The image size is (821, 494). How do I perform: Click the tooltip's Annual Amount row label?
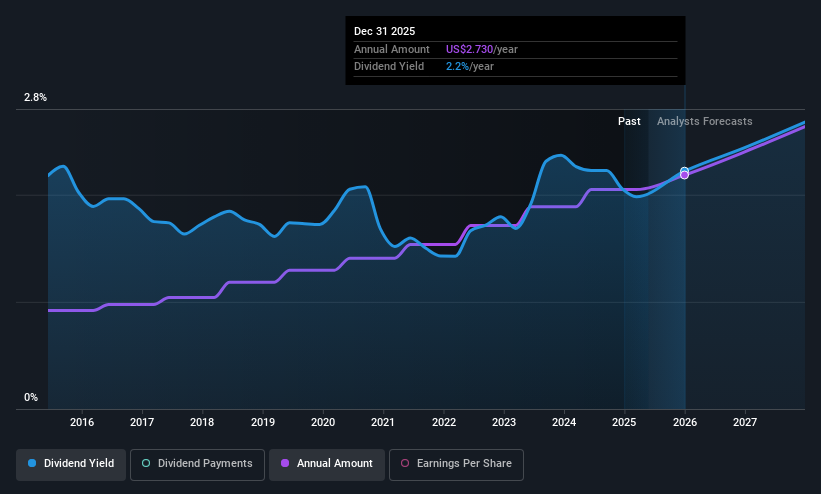coord(392,49)
